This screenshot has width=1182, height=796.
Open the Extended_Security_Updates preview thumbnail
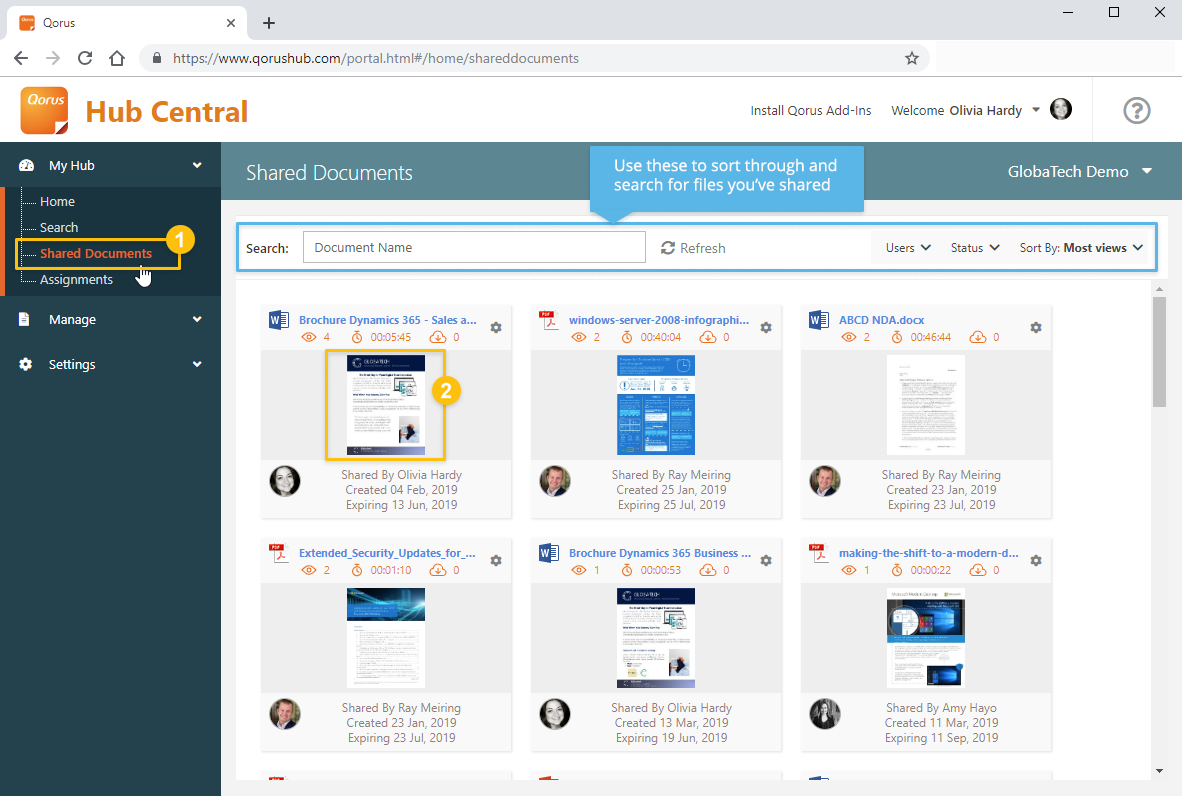click(x=386, y=638)
